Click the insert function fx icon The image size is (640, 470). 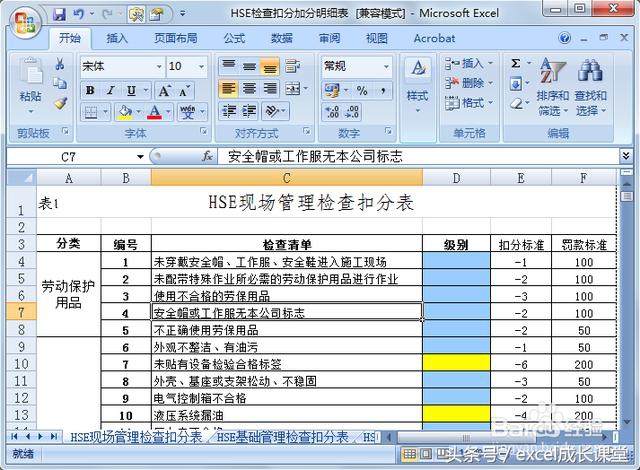[x=208, y=157]
